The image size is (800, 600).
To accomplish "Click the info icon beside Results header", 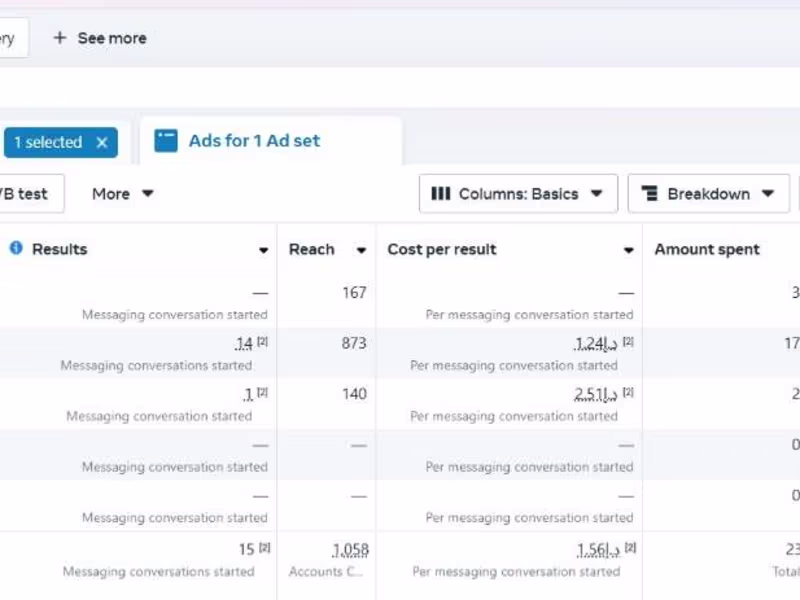I will 15,249.
